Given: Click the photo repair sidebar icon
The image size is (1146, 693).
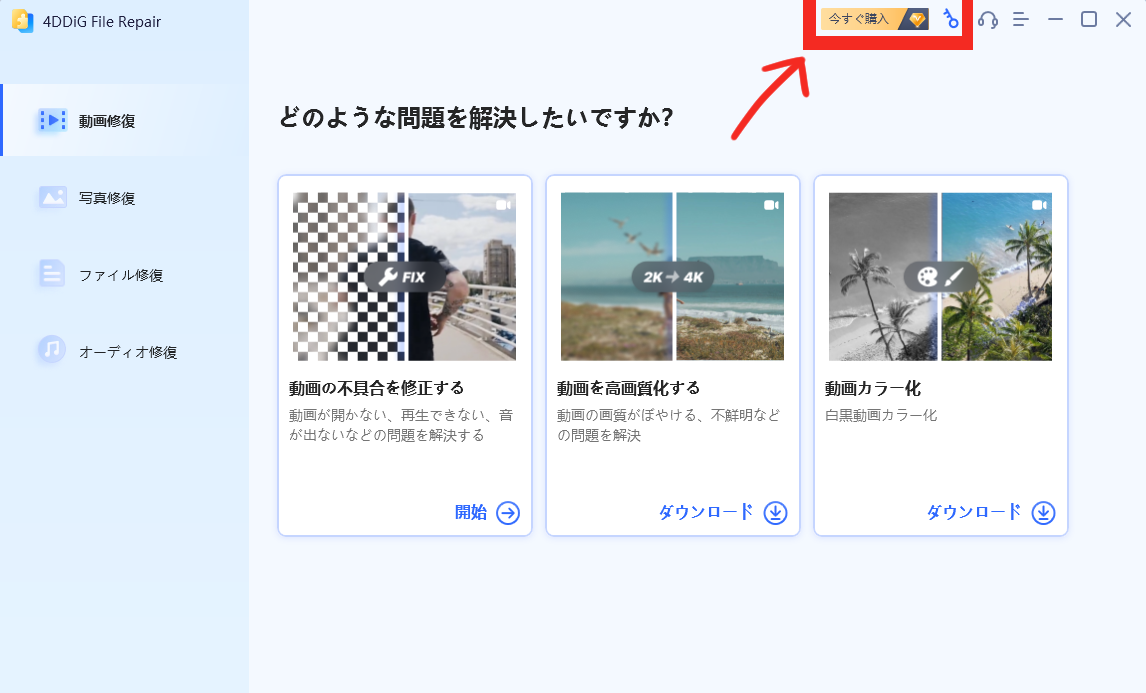Looking at the screenshot, I should click(52, 197).
